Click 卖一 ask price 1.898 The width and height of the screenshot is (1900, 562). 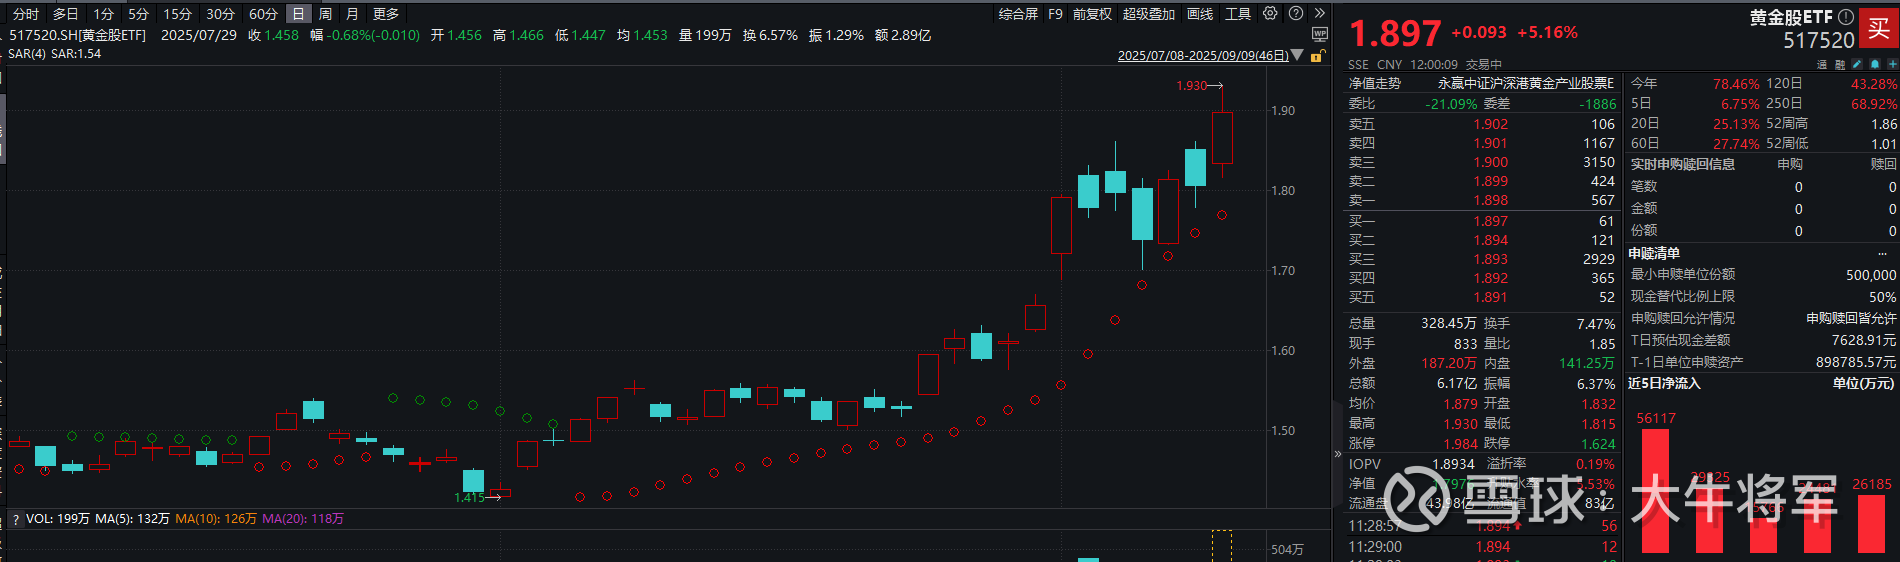point(1490,200)
